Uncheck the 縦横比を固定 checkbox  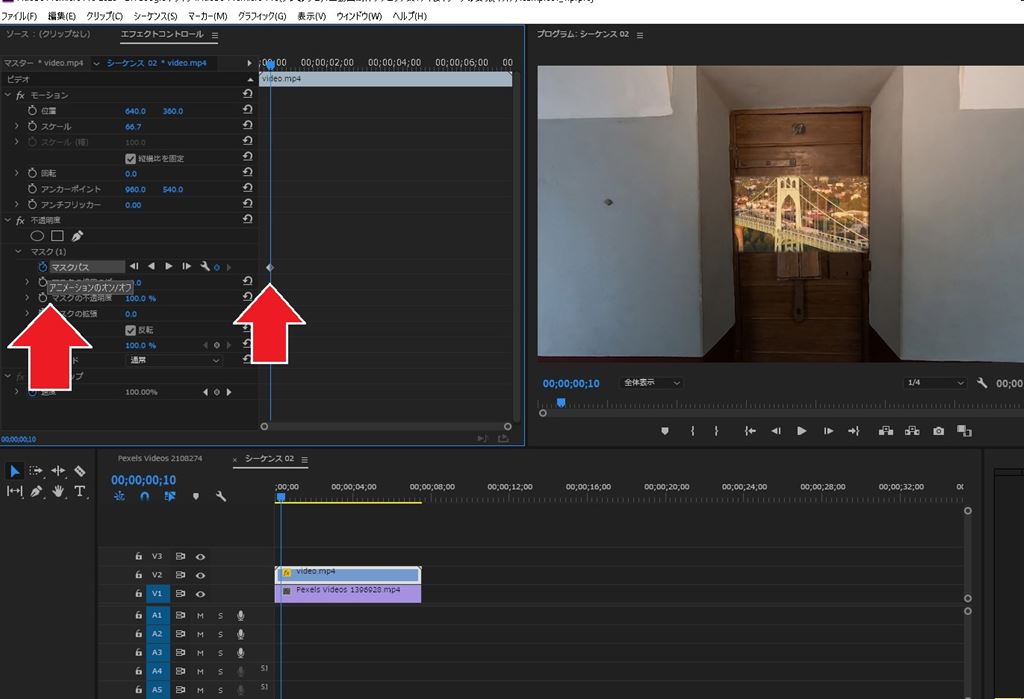click(130, 158)
